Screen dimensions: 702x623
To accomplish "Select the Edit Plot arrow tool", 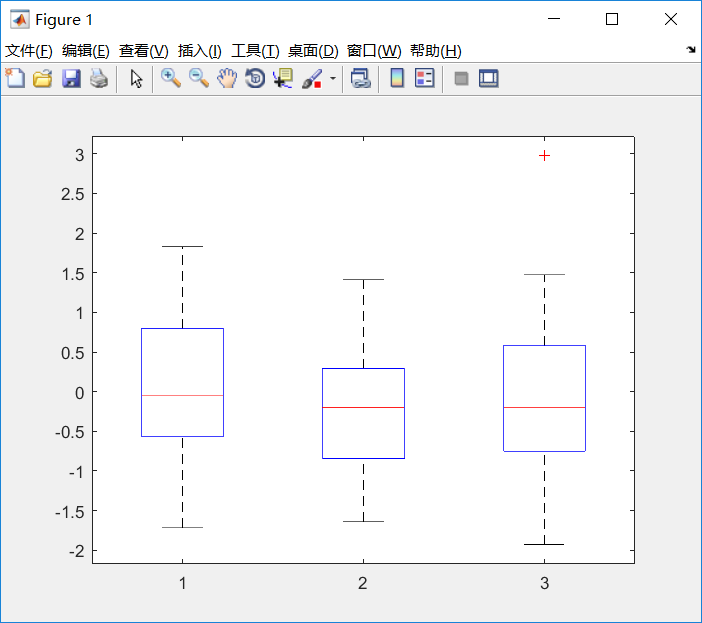I will [x=137, y=78].
